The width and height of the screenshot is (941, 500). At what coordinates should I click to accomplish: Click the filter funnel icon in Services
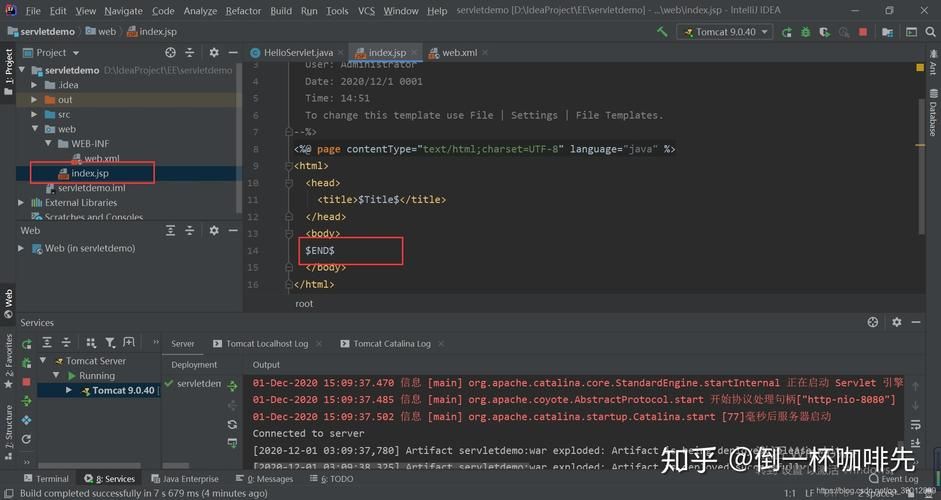110,343
